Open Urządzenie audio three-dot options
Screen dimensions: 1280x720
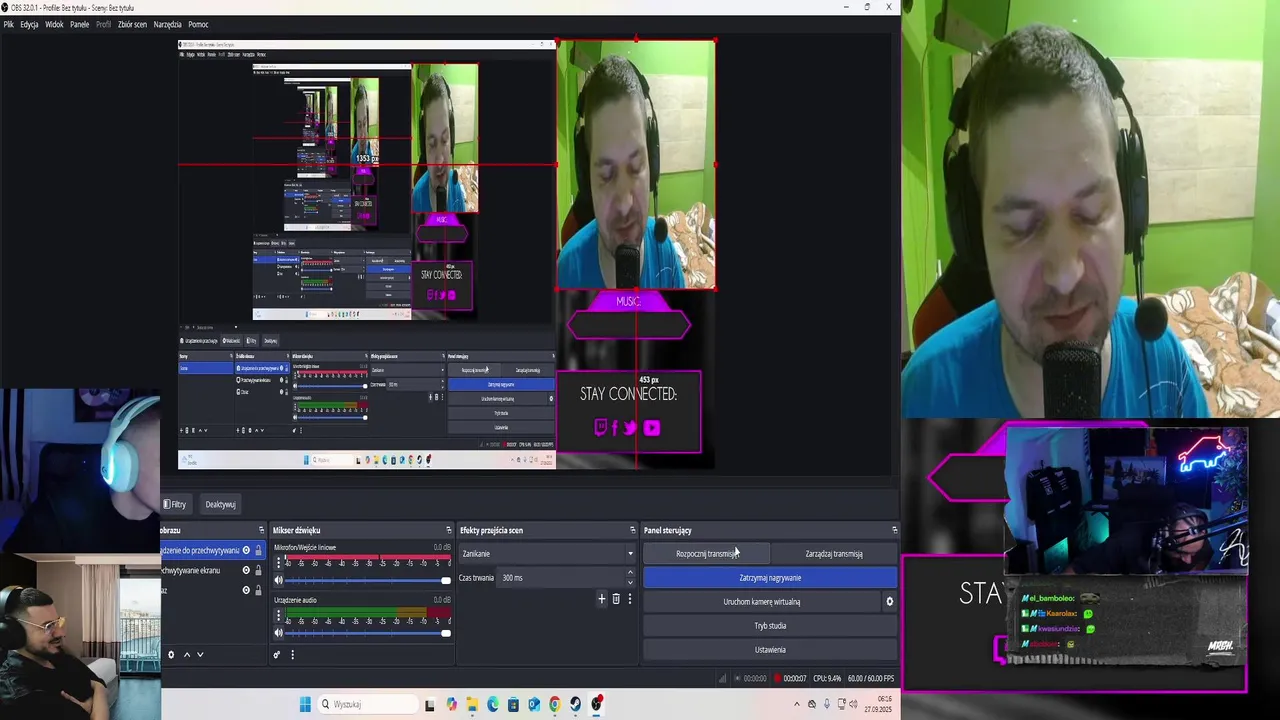coord(279,617)
